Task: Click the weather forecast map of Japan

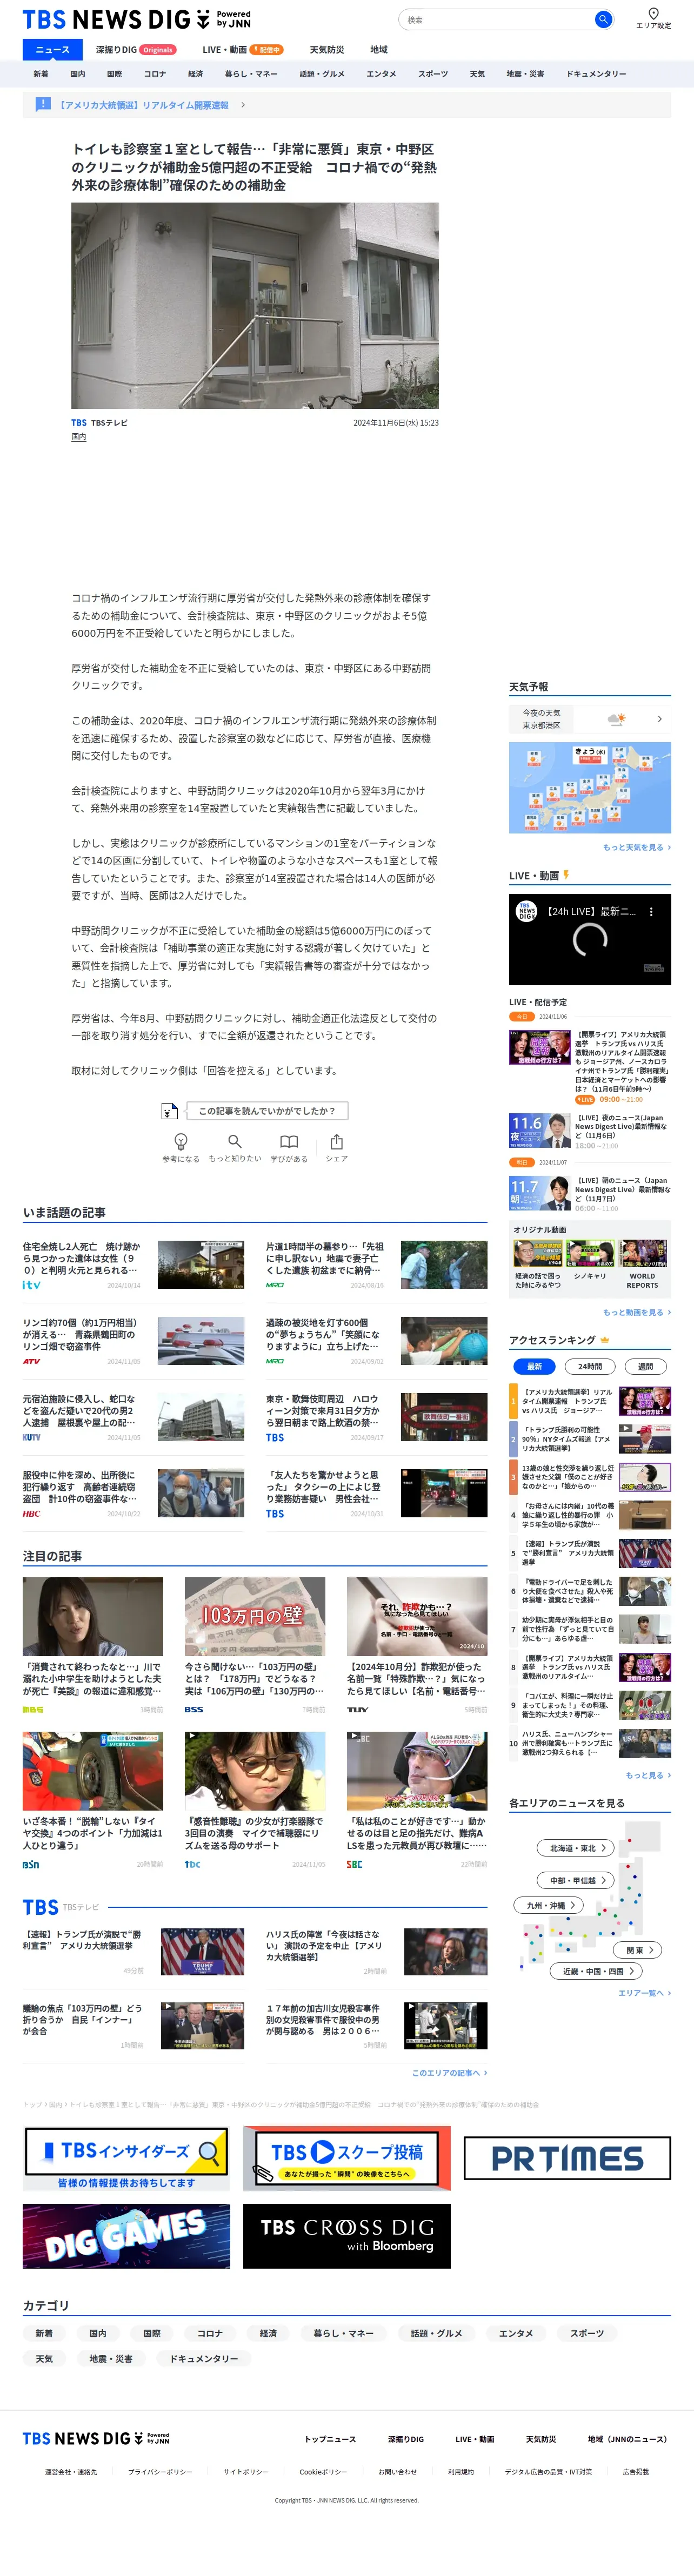Action: click(590, 788)
